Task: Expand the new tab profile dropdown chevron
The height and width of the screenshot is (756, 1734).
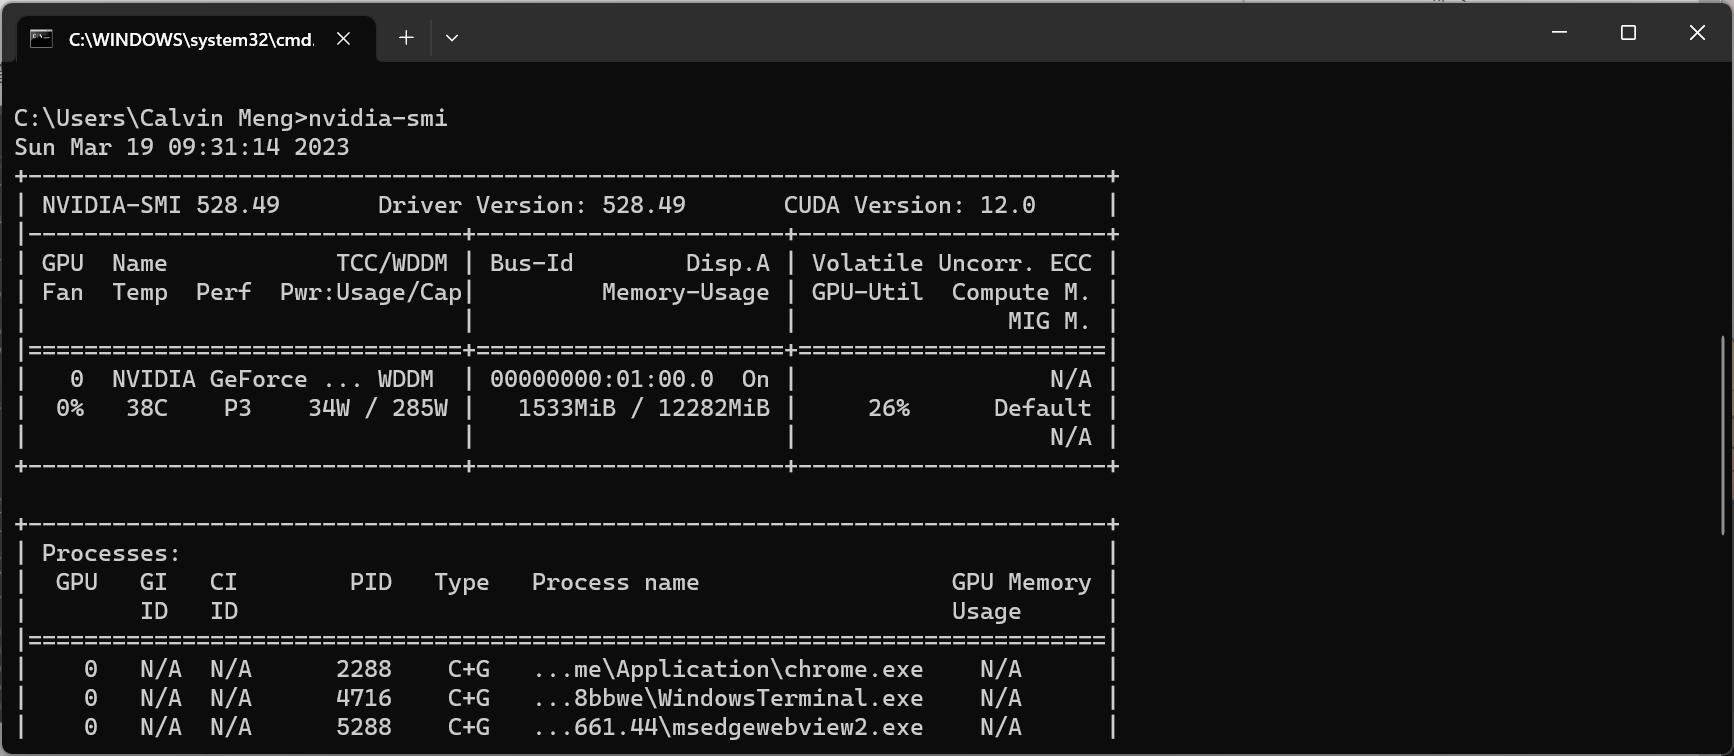Action: [x=452, y=38]
